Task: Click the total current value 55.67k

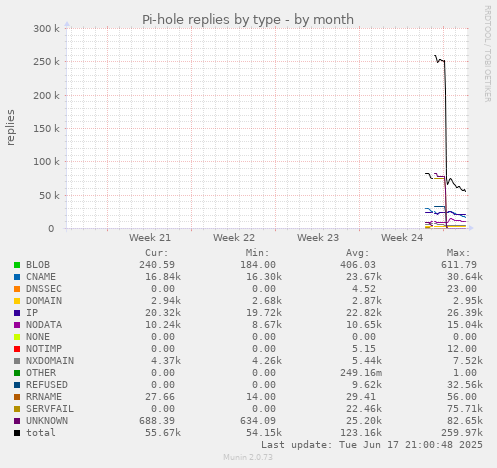Action: point(163,433)
